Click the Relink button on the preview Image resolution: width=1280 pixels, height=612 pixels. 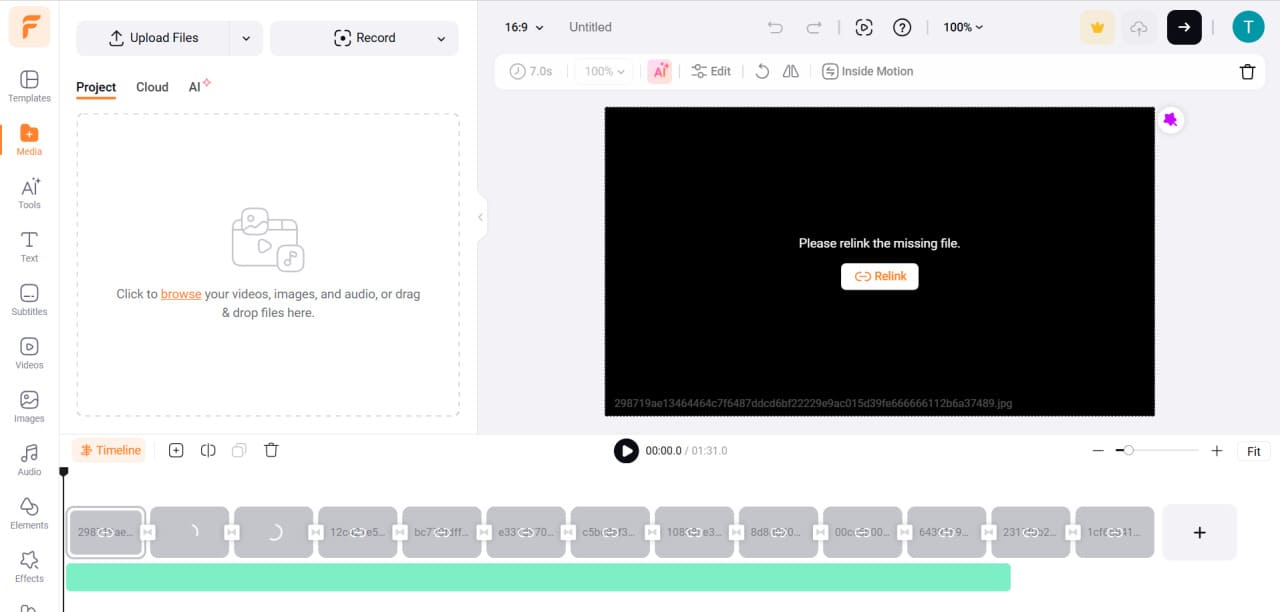point(879,276)
